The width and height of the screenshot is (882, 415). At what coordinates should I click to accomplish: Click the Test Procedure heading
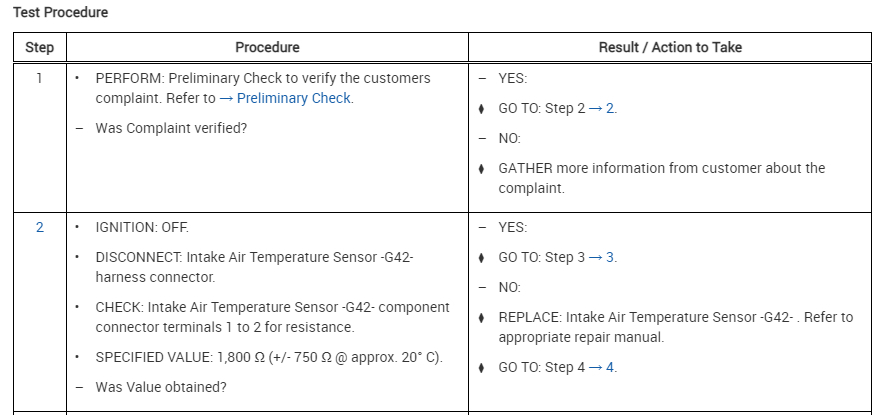coord(61,13)
